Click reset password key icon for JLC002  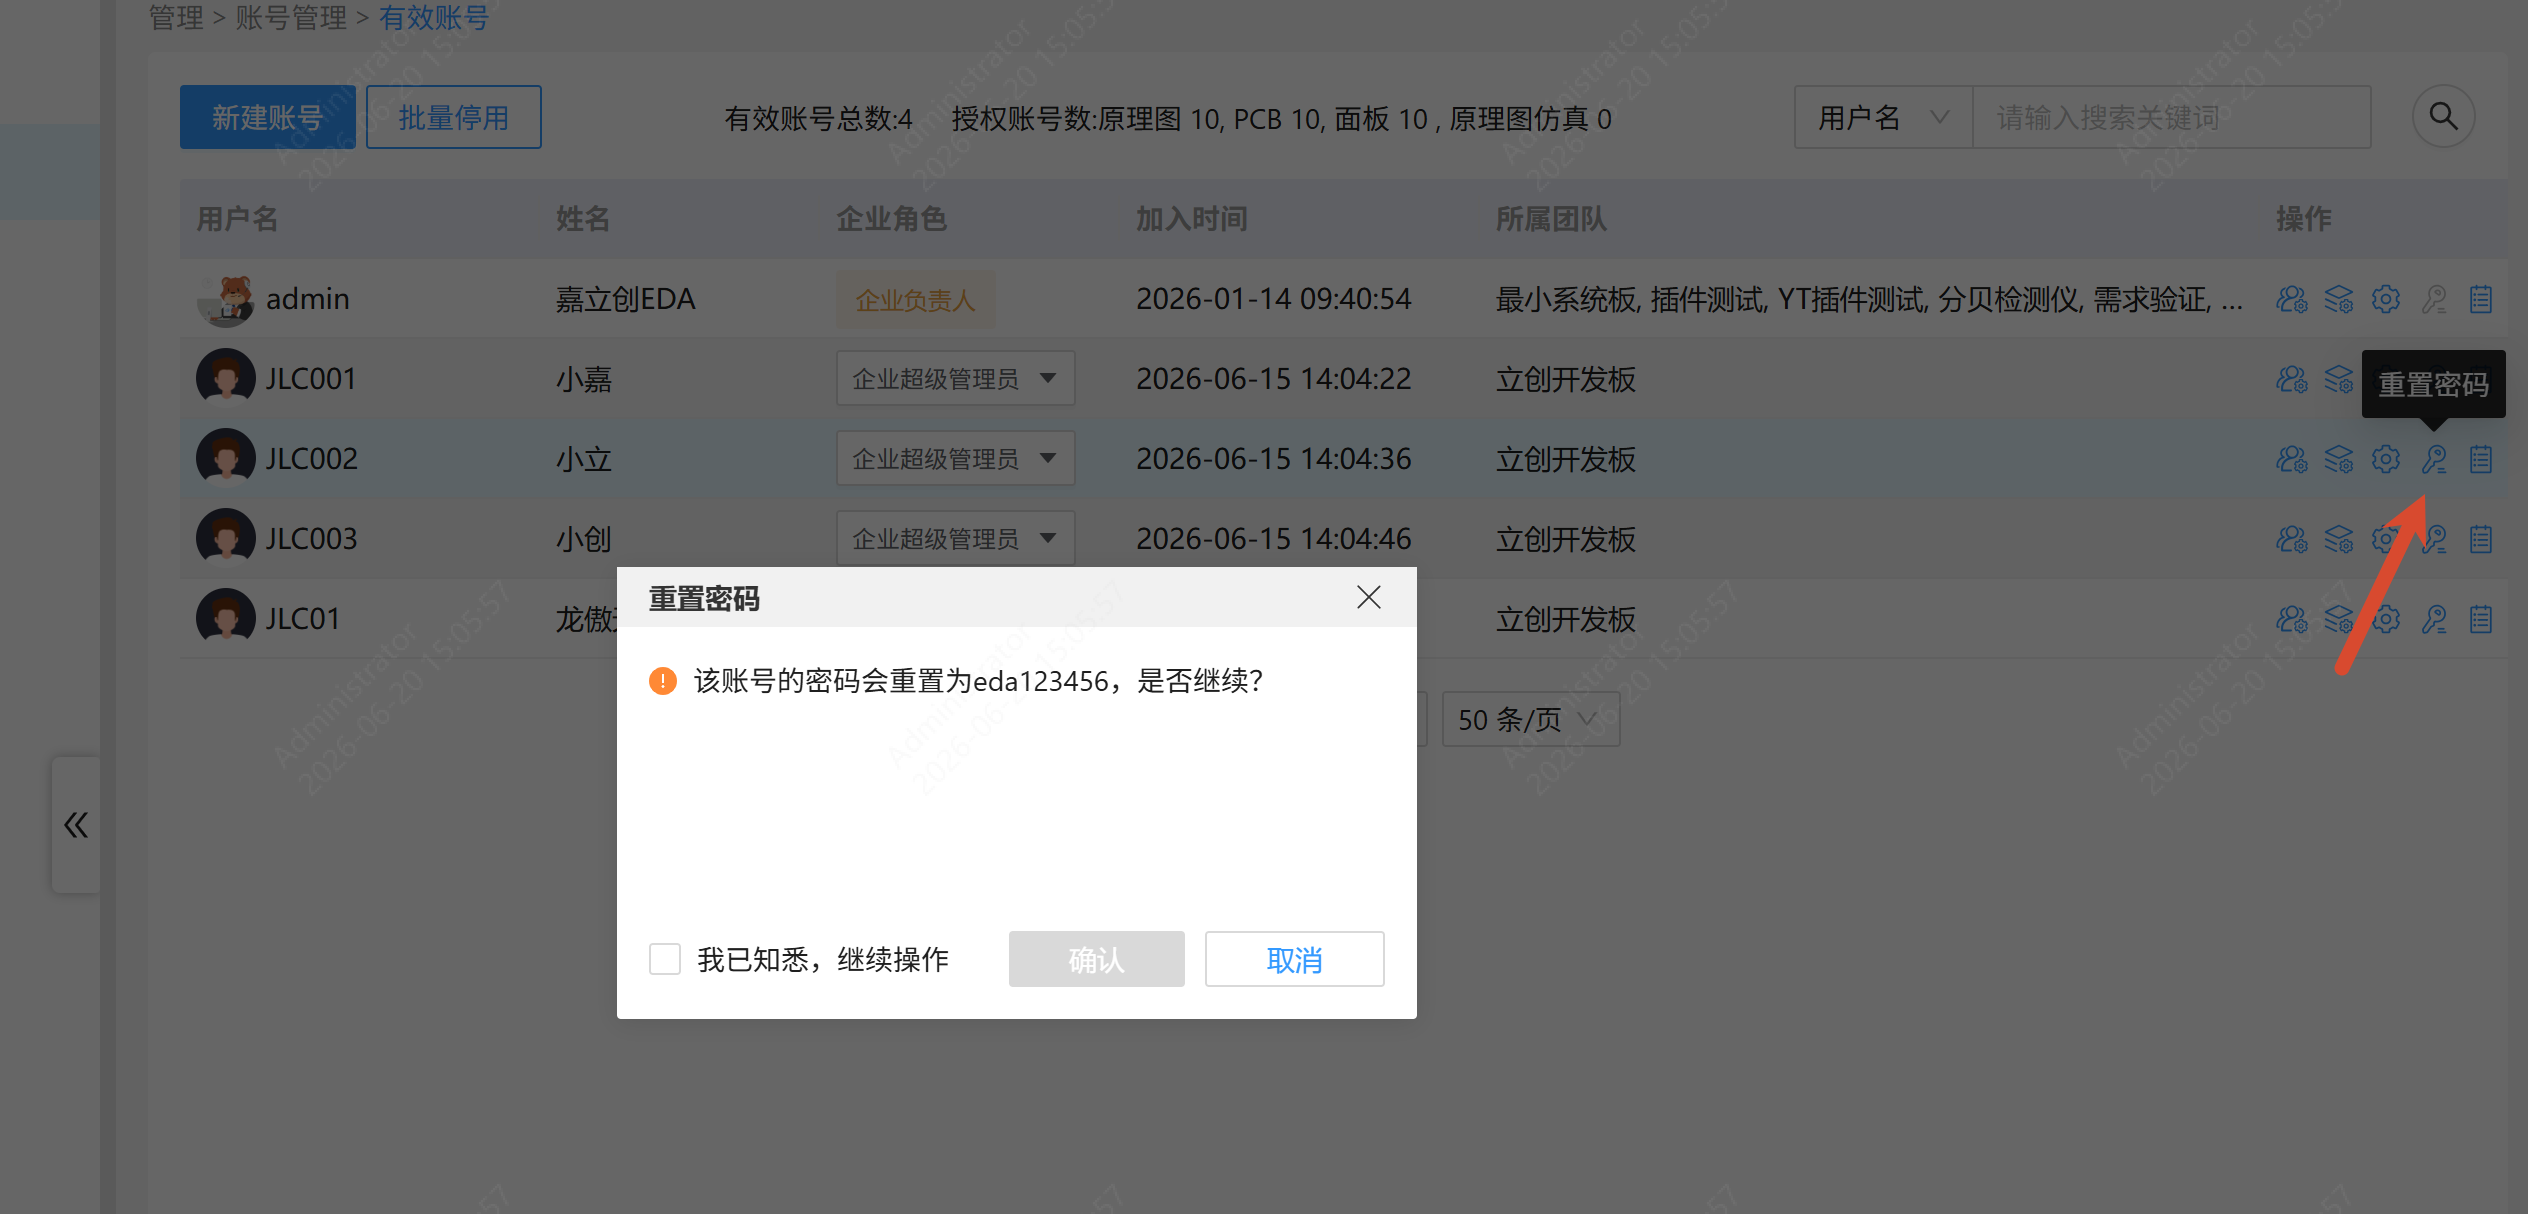click(2433, 459)
